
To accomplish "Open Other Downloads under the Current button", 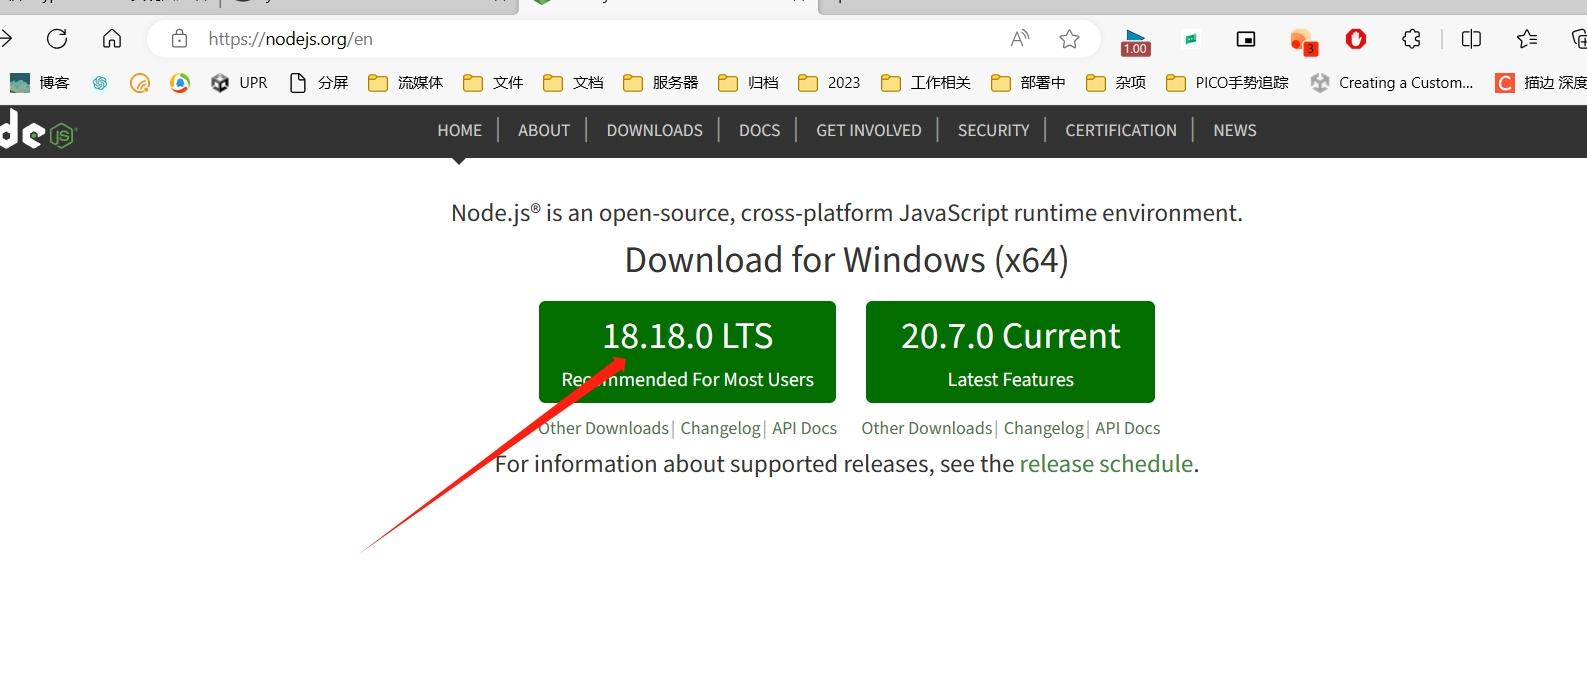I will coord(927,428).
